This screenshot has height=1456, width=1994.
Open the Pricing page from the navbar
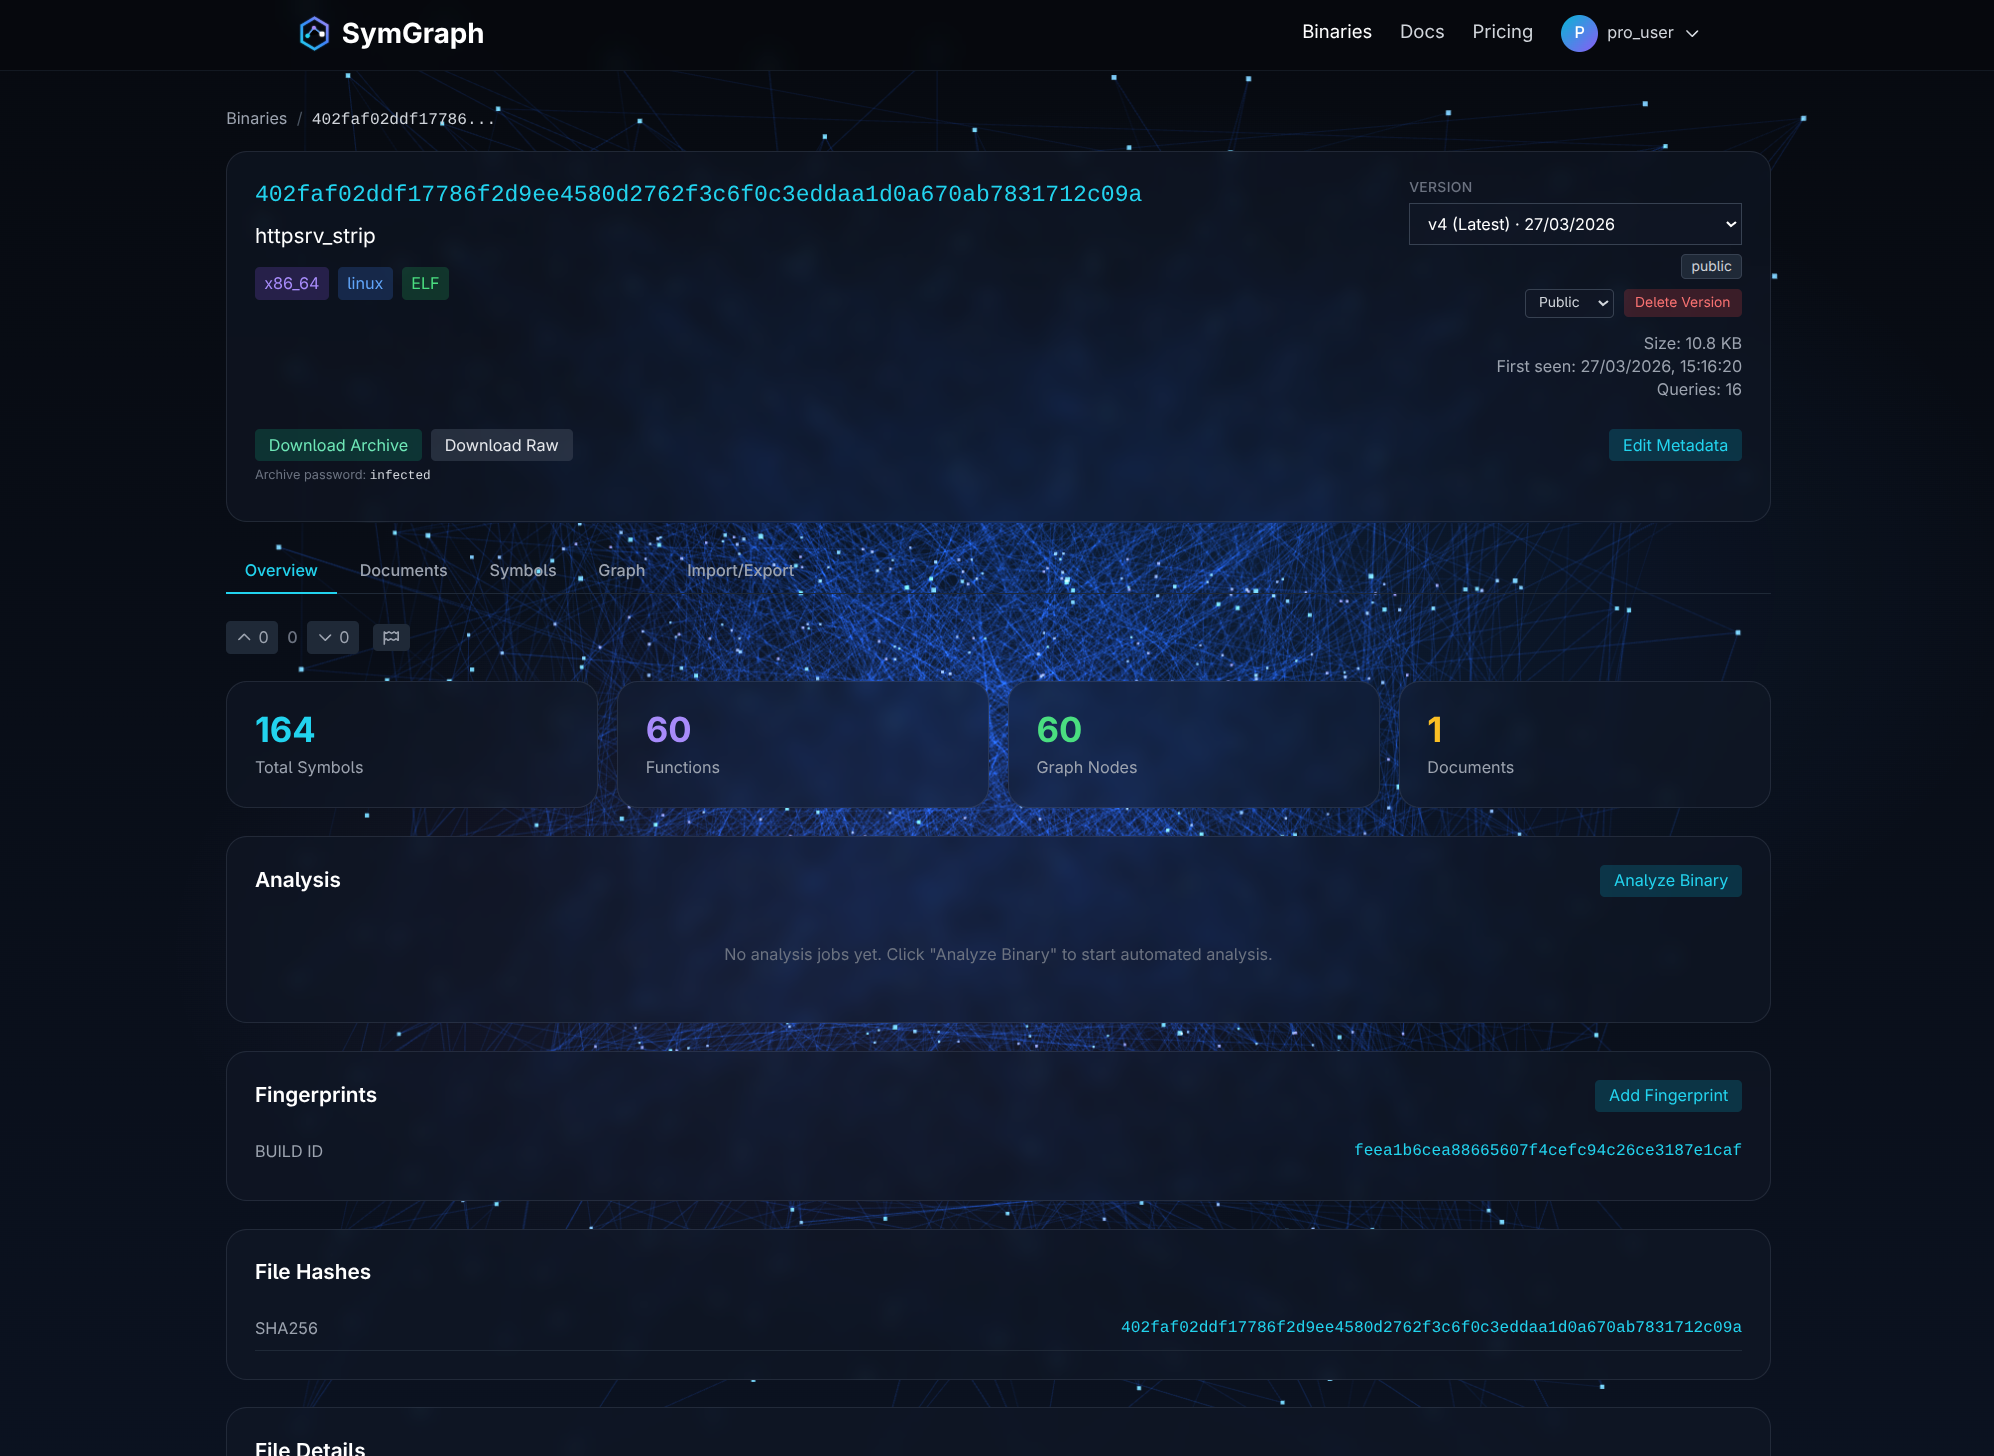(1502, 32)
